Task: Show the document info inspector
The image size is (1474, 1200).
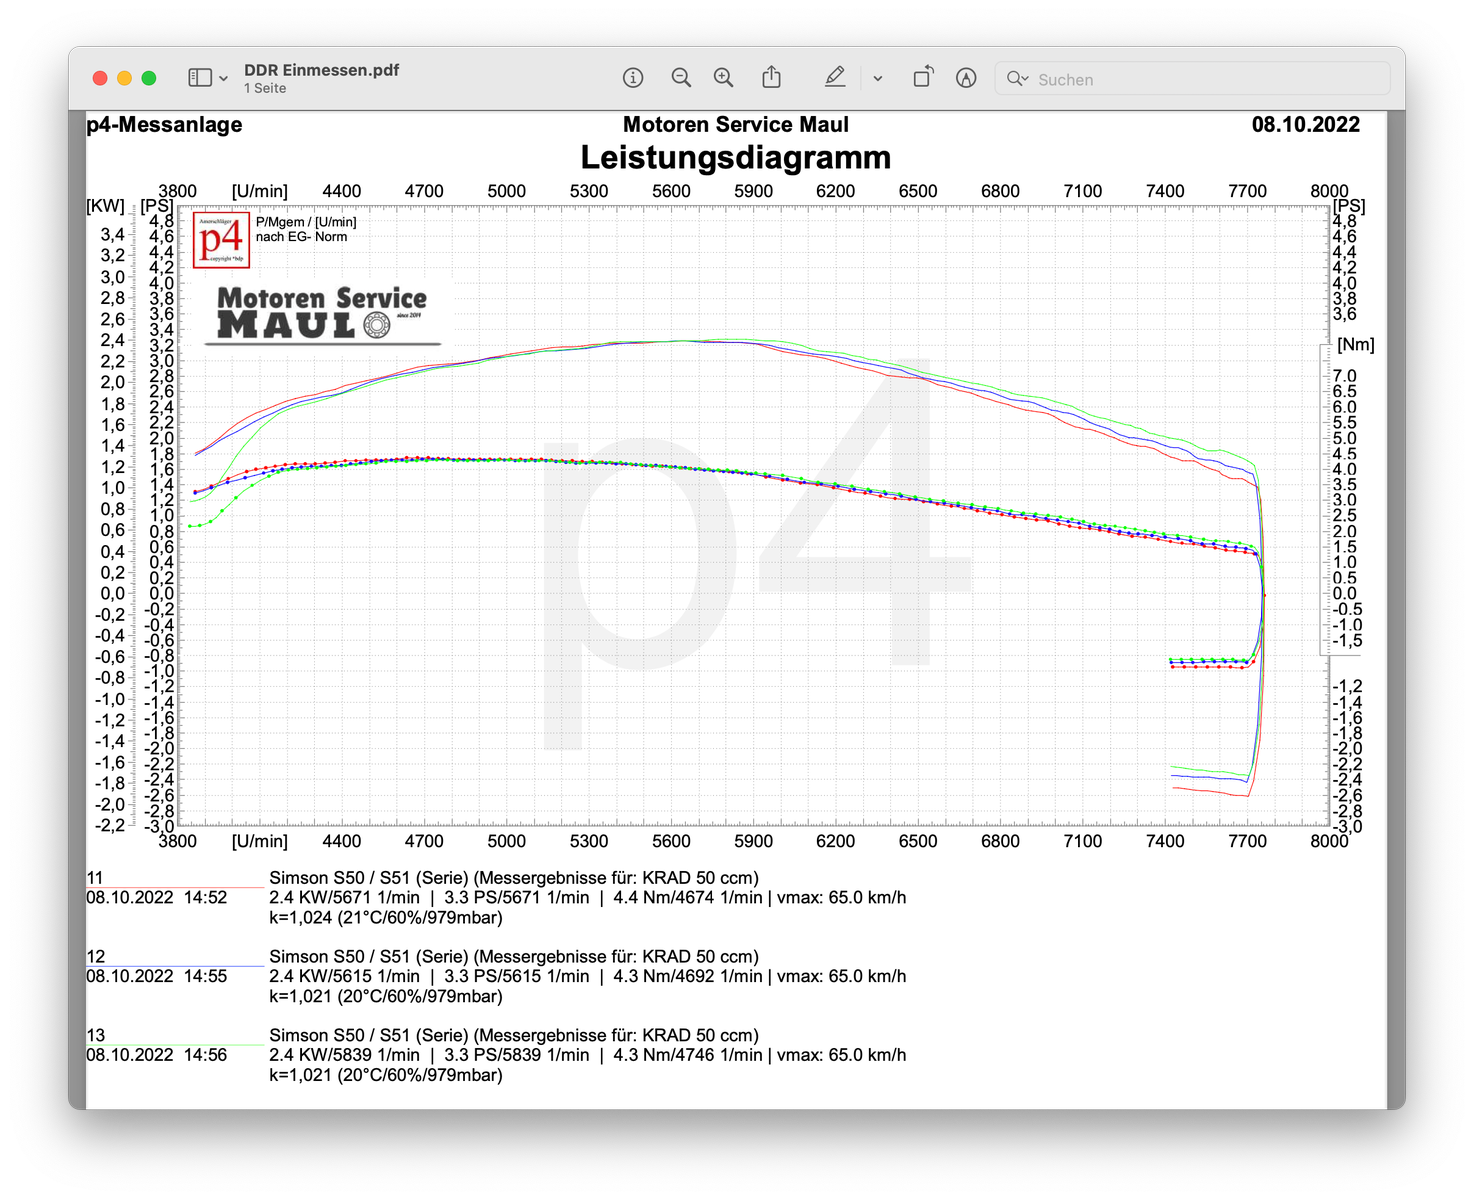Action: coord(632,78)
